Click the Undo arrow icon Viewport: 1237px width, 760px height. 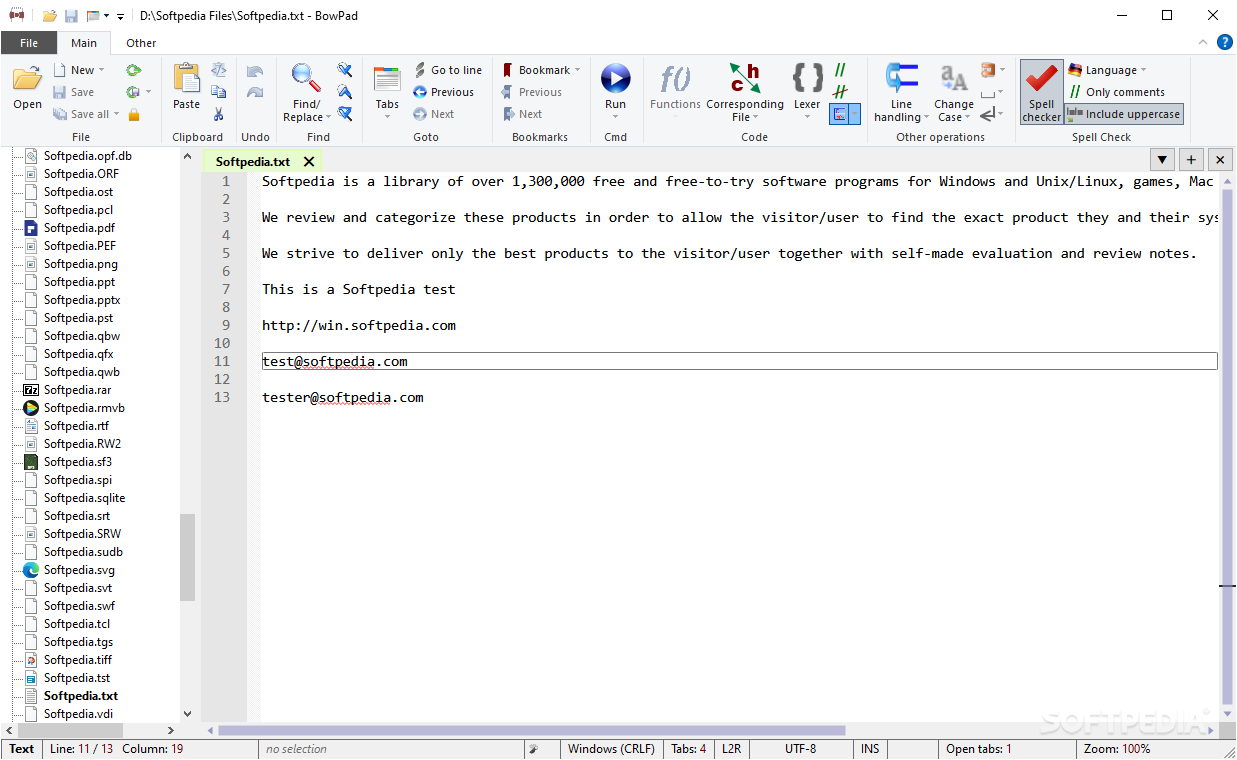pos(255,71)
